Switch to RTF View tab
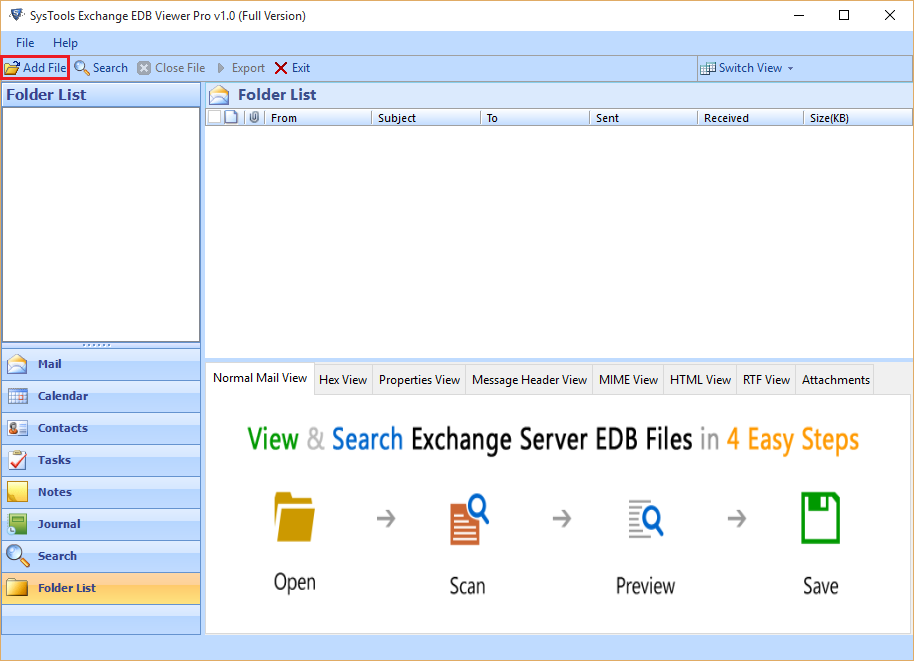This screenshot has height=661, width=914. (x=766, y=380)
